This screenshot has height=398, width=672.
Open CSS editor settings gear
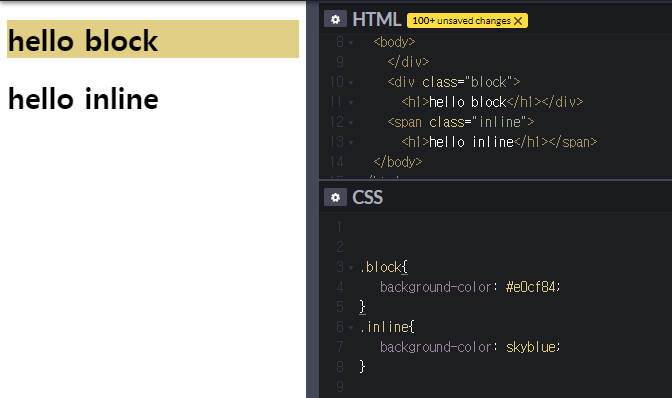point(335,198)
